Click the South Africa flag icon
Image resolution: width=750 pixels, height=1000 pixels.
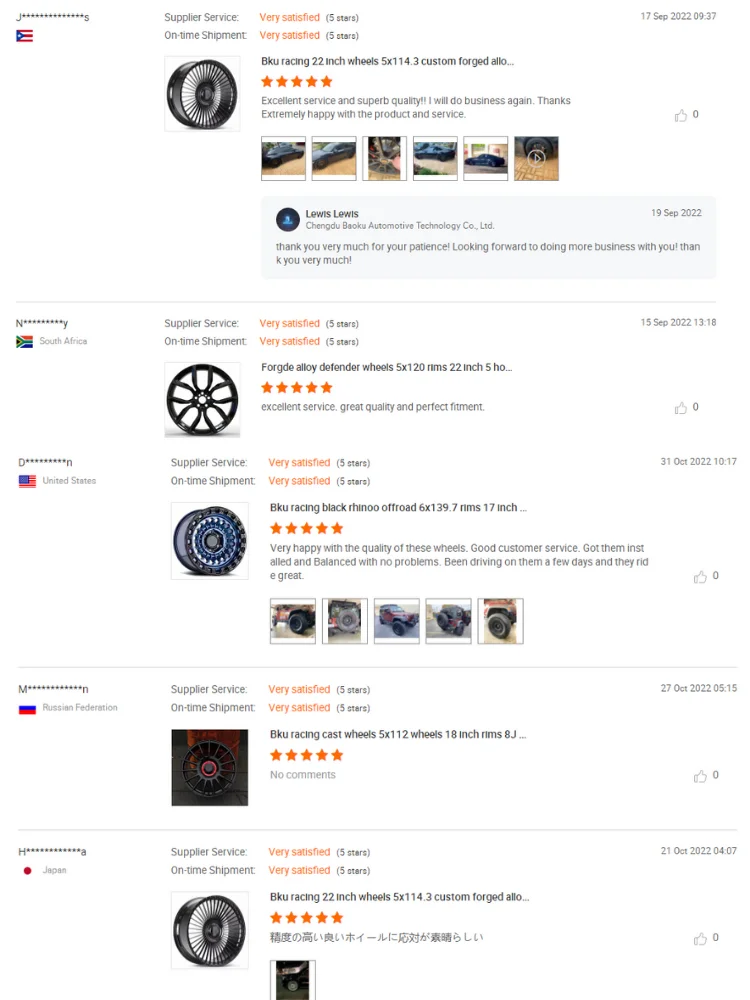coord(24,342)
